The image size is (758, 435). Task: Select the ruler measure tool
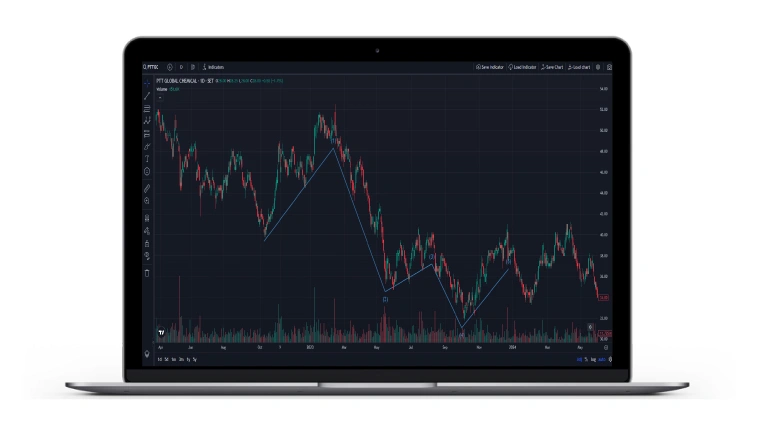(147, 187)
